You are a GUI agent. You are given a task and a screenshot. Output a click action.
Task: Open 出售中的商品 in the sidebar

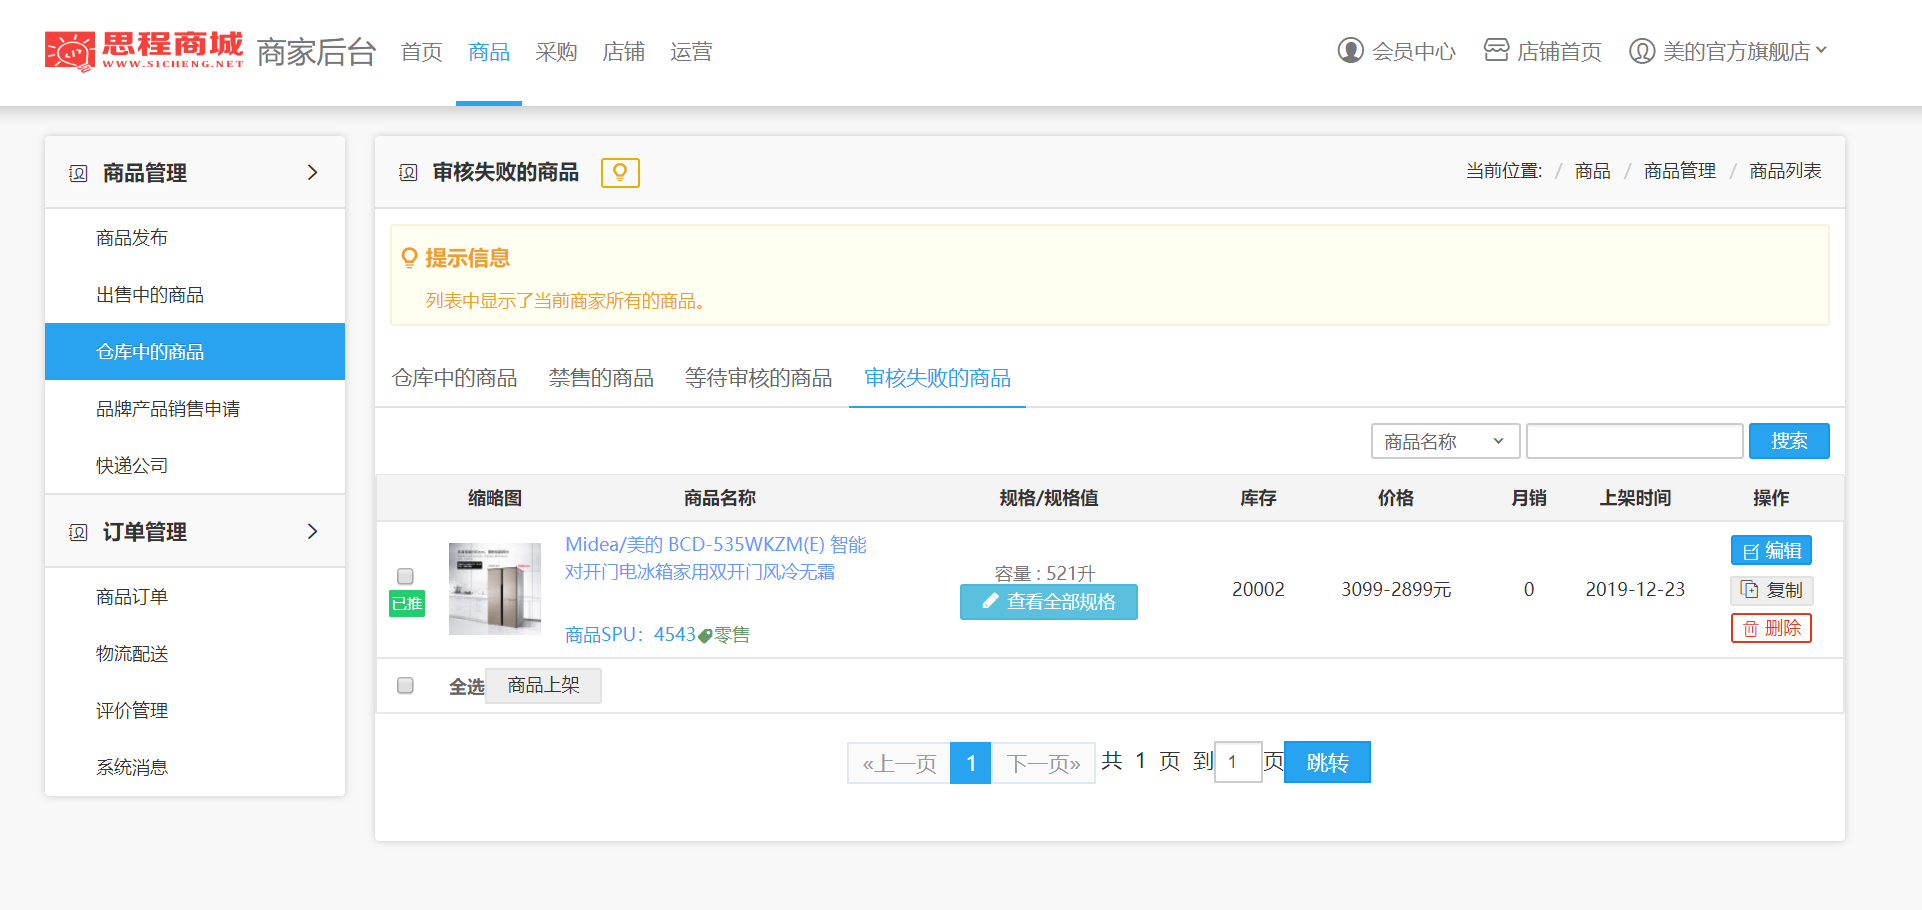tap(150, 295)
